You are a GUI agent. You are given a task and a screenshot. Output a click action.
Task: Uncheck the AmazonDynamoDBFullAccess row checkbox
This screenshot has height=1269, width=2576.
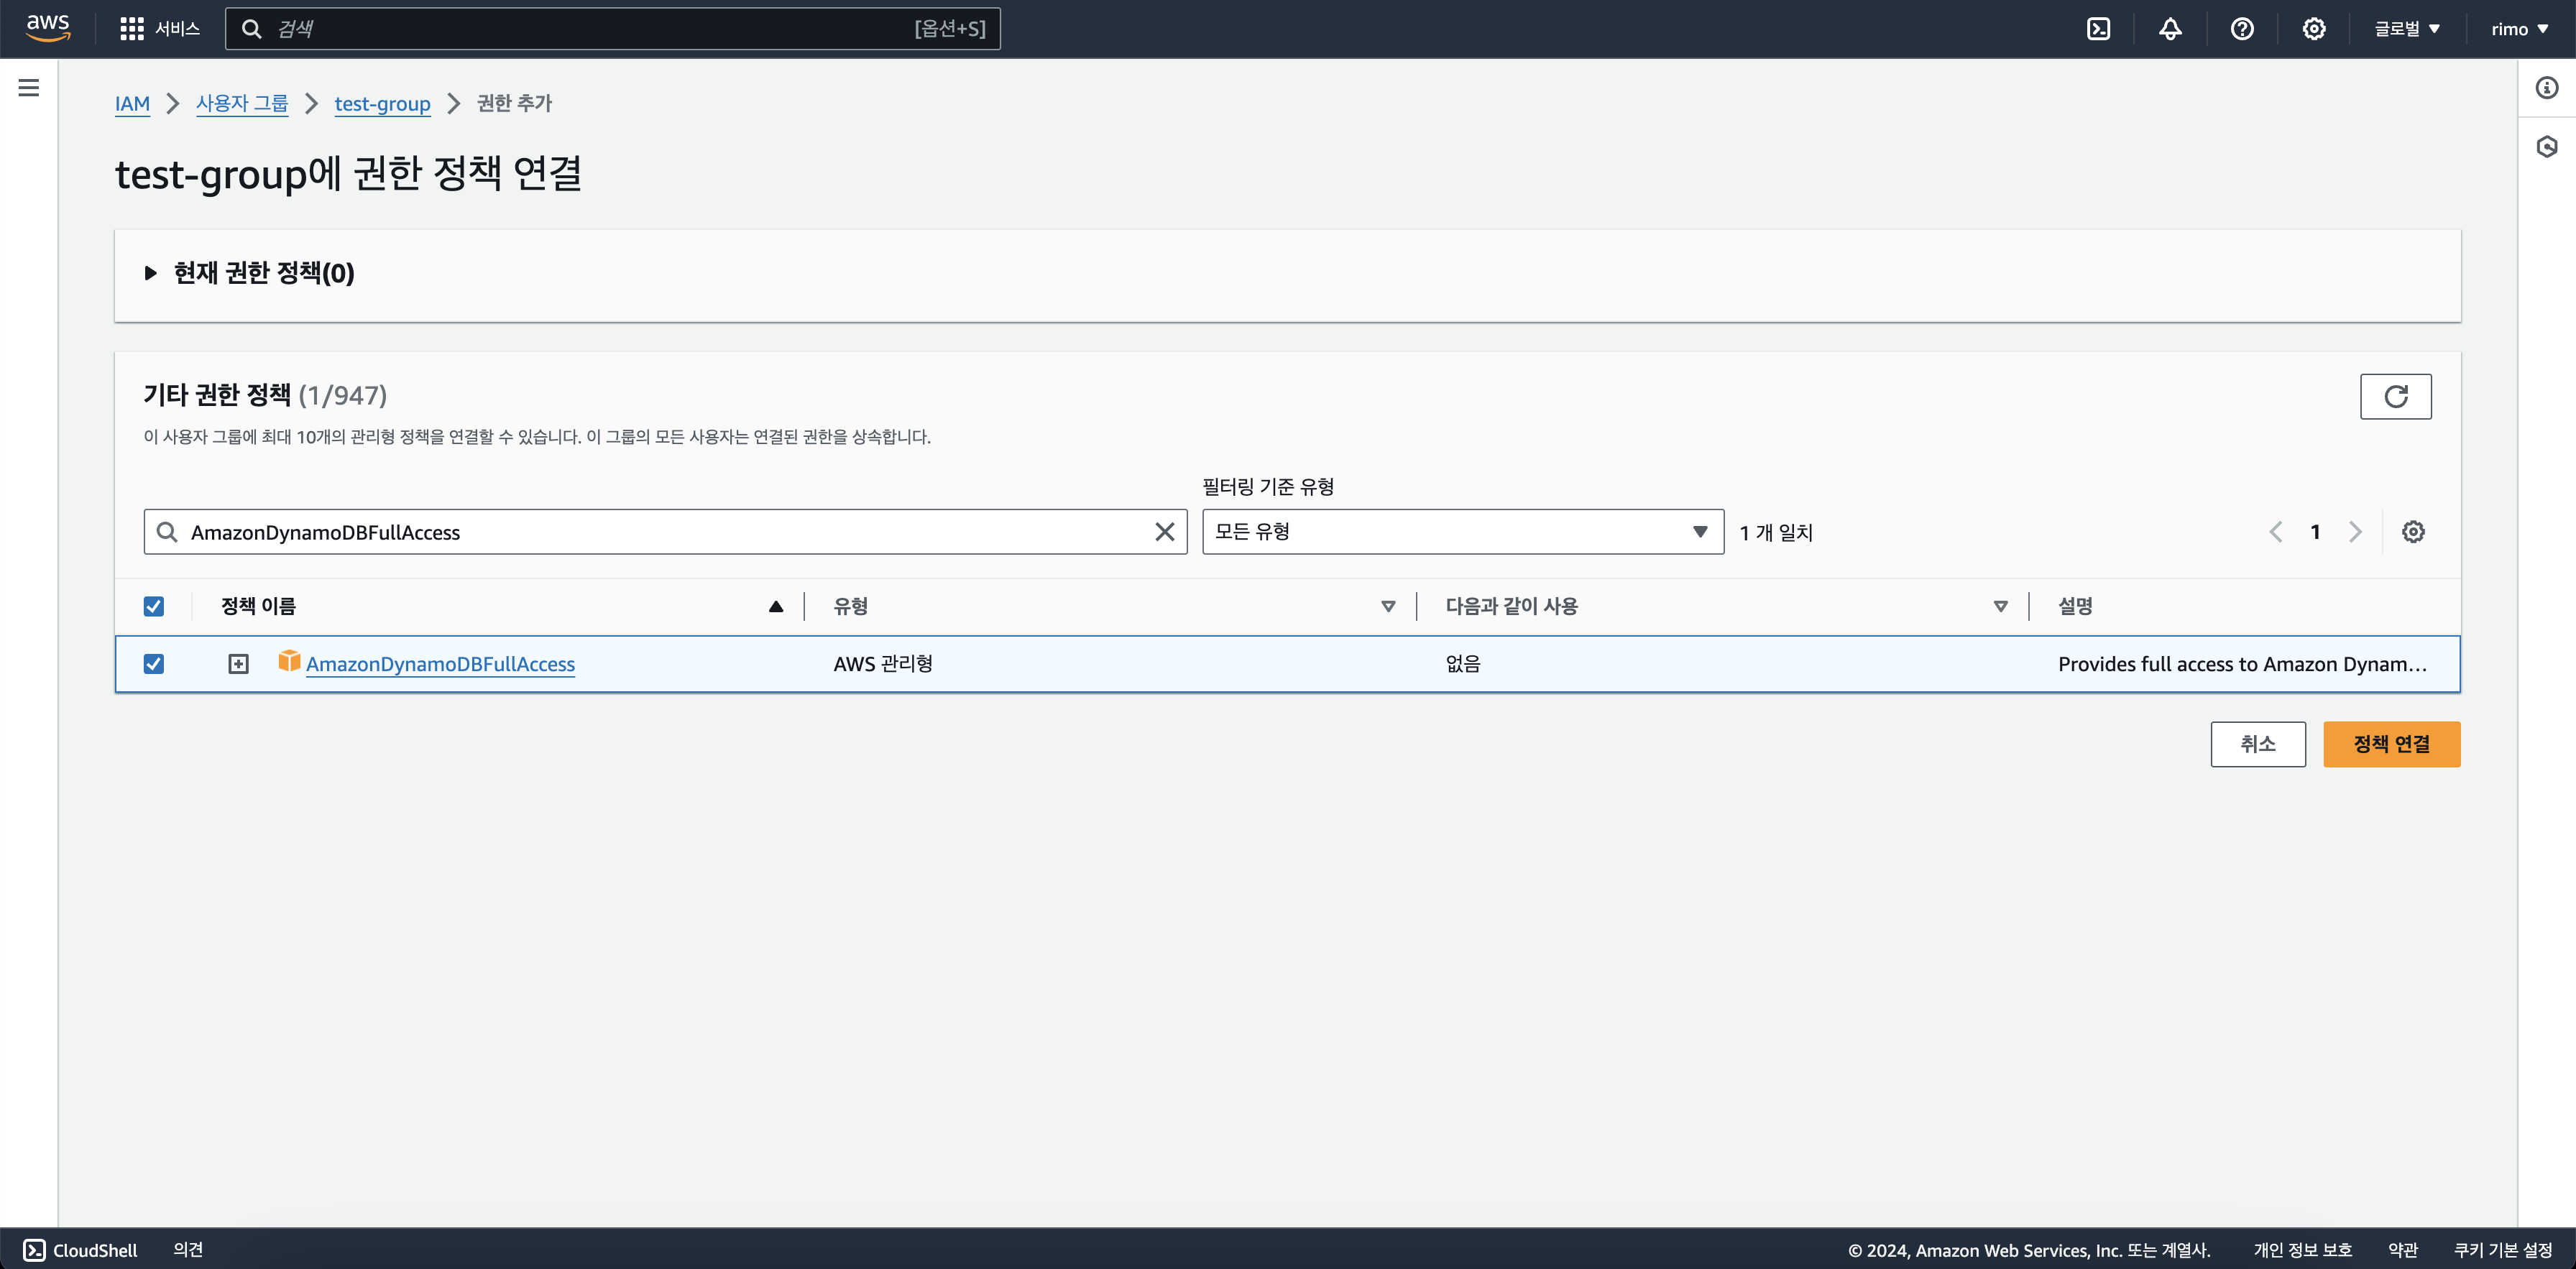[x=154, y=664]
